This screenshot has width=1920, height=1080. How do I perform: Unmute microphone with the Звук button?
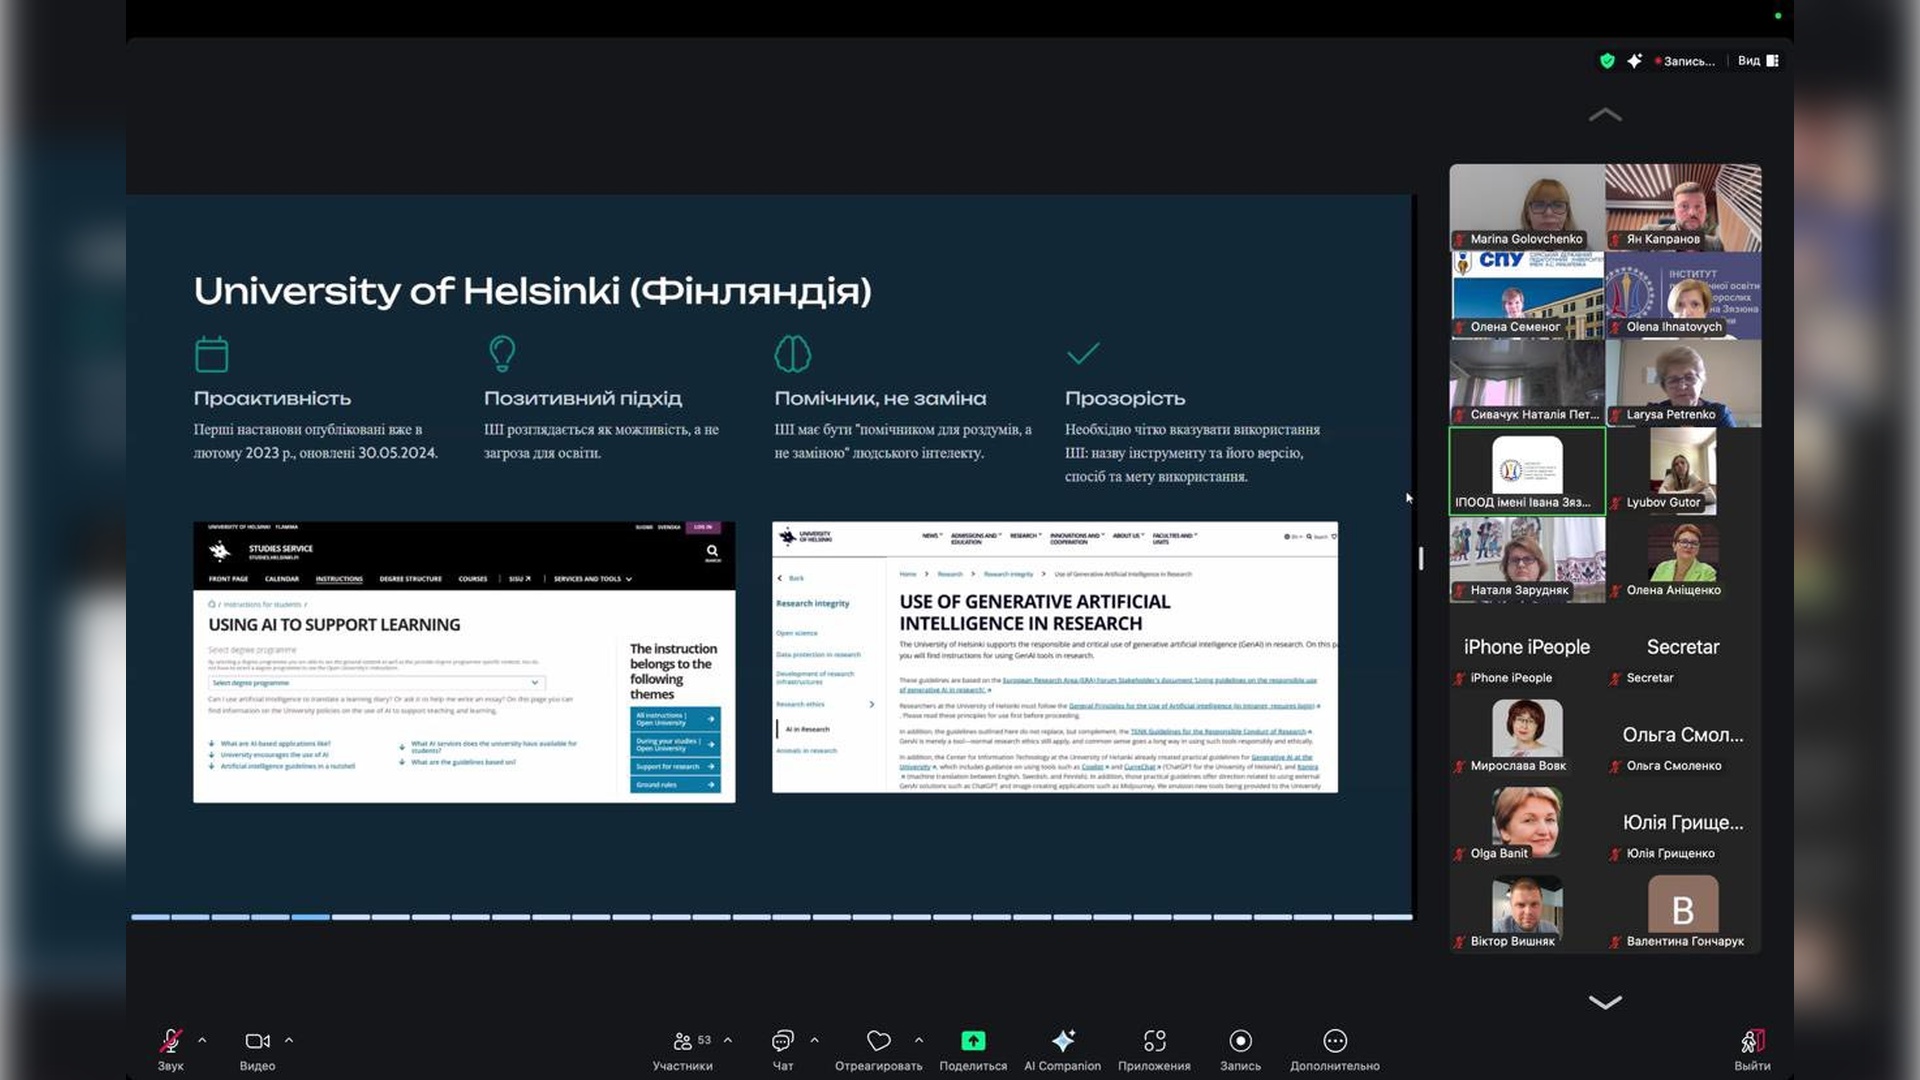point(171,1049)
